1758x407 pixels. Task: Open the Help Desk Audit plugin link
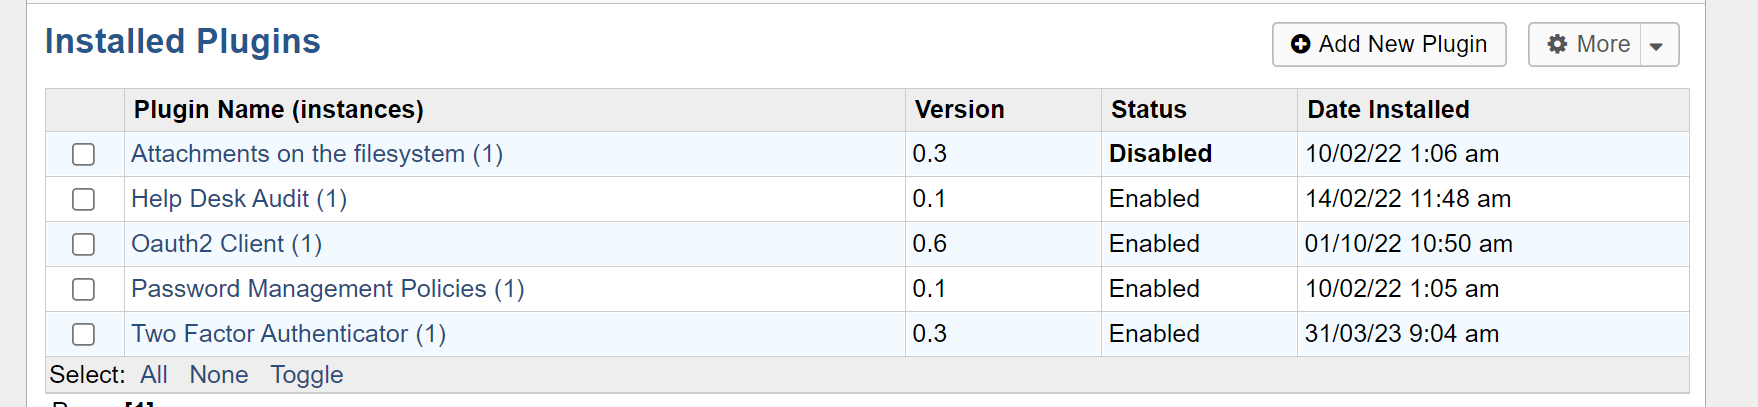click(x=239, y=199)
